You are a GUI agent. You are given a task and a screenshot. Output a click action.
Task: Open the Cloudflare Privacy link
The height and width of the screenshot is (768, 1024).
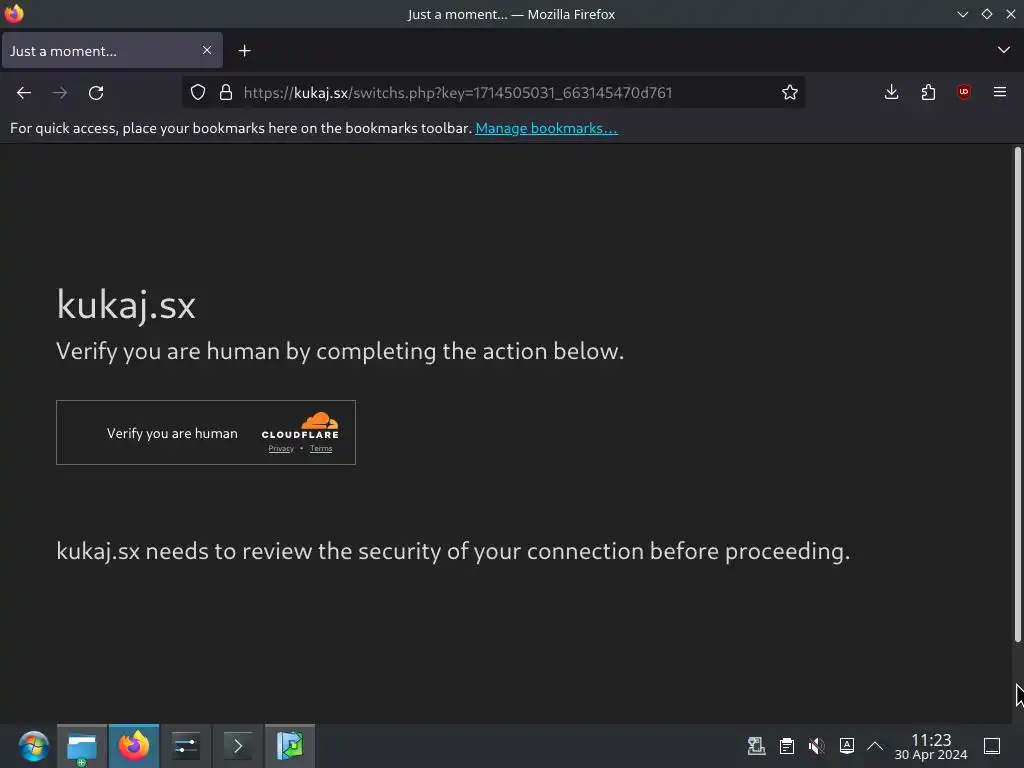point(281,449)
